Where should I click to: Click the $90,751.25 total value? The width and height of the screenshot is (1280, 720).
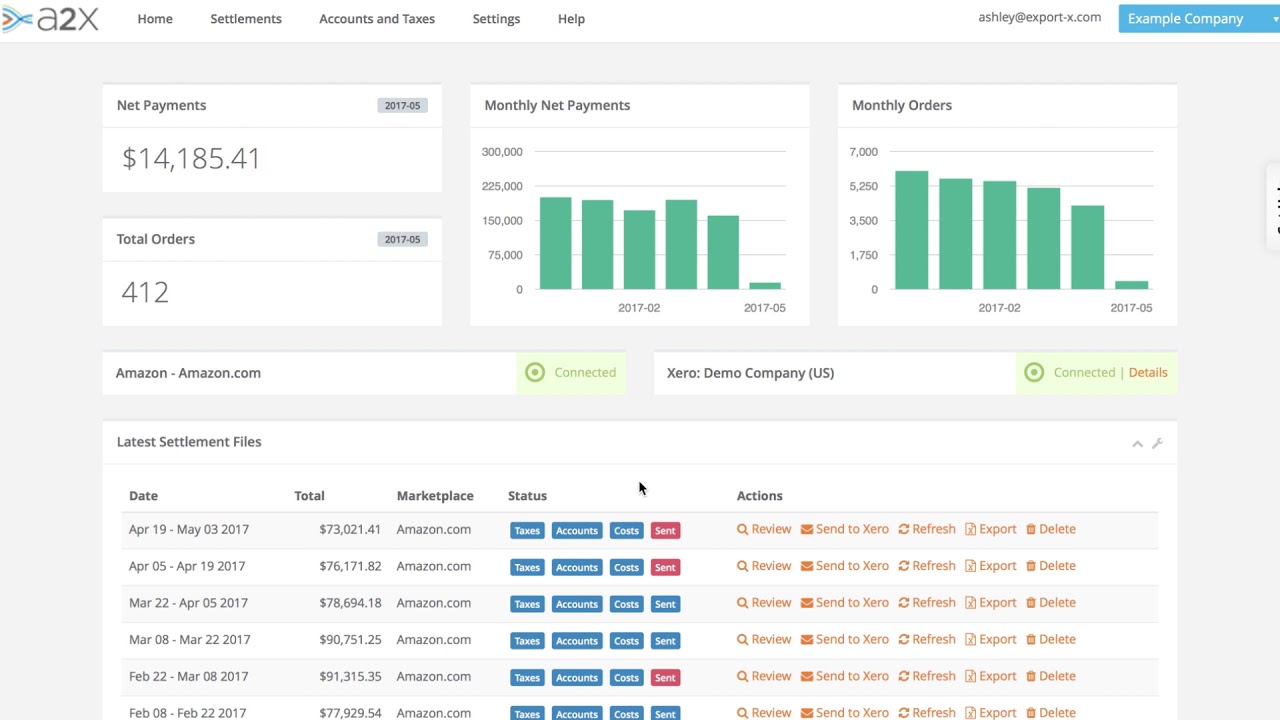[350, 639]
